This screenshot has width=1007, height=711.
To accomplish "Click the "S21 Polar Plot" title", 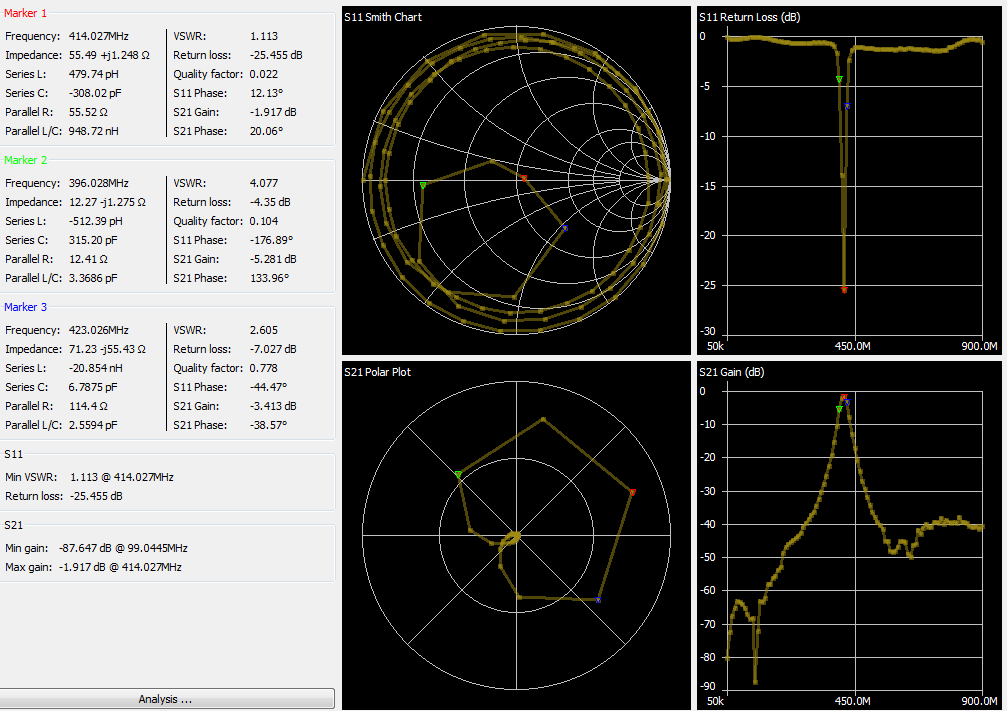I will coord(378,373).
